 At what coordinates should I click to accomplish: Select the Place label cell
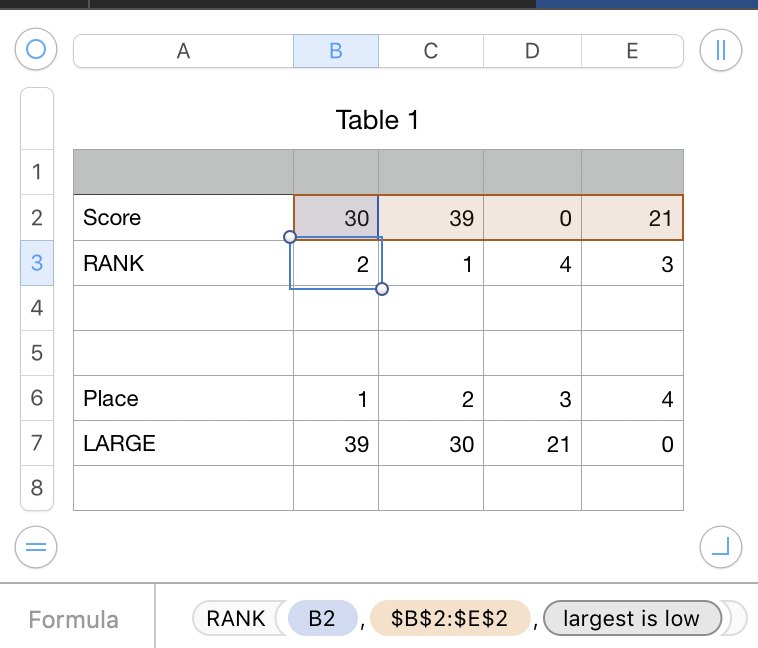tap(183, 398)
